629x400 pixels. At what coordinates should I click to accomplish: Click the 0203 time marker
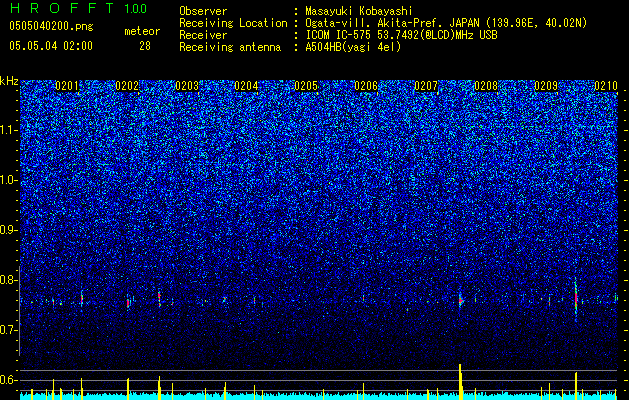(x=187, y=86)
